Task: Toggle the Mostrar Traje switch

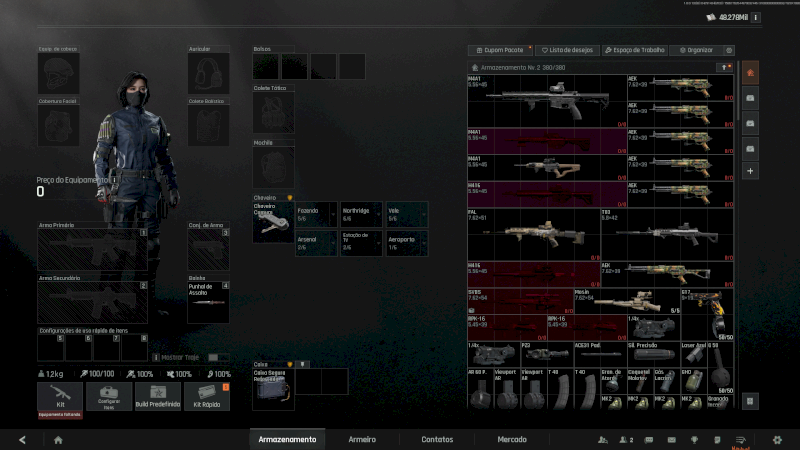Action: coord(218,357)
